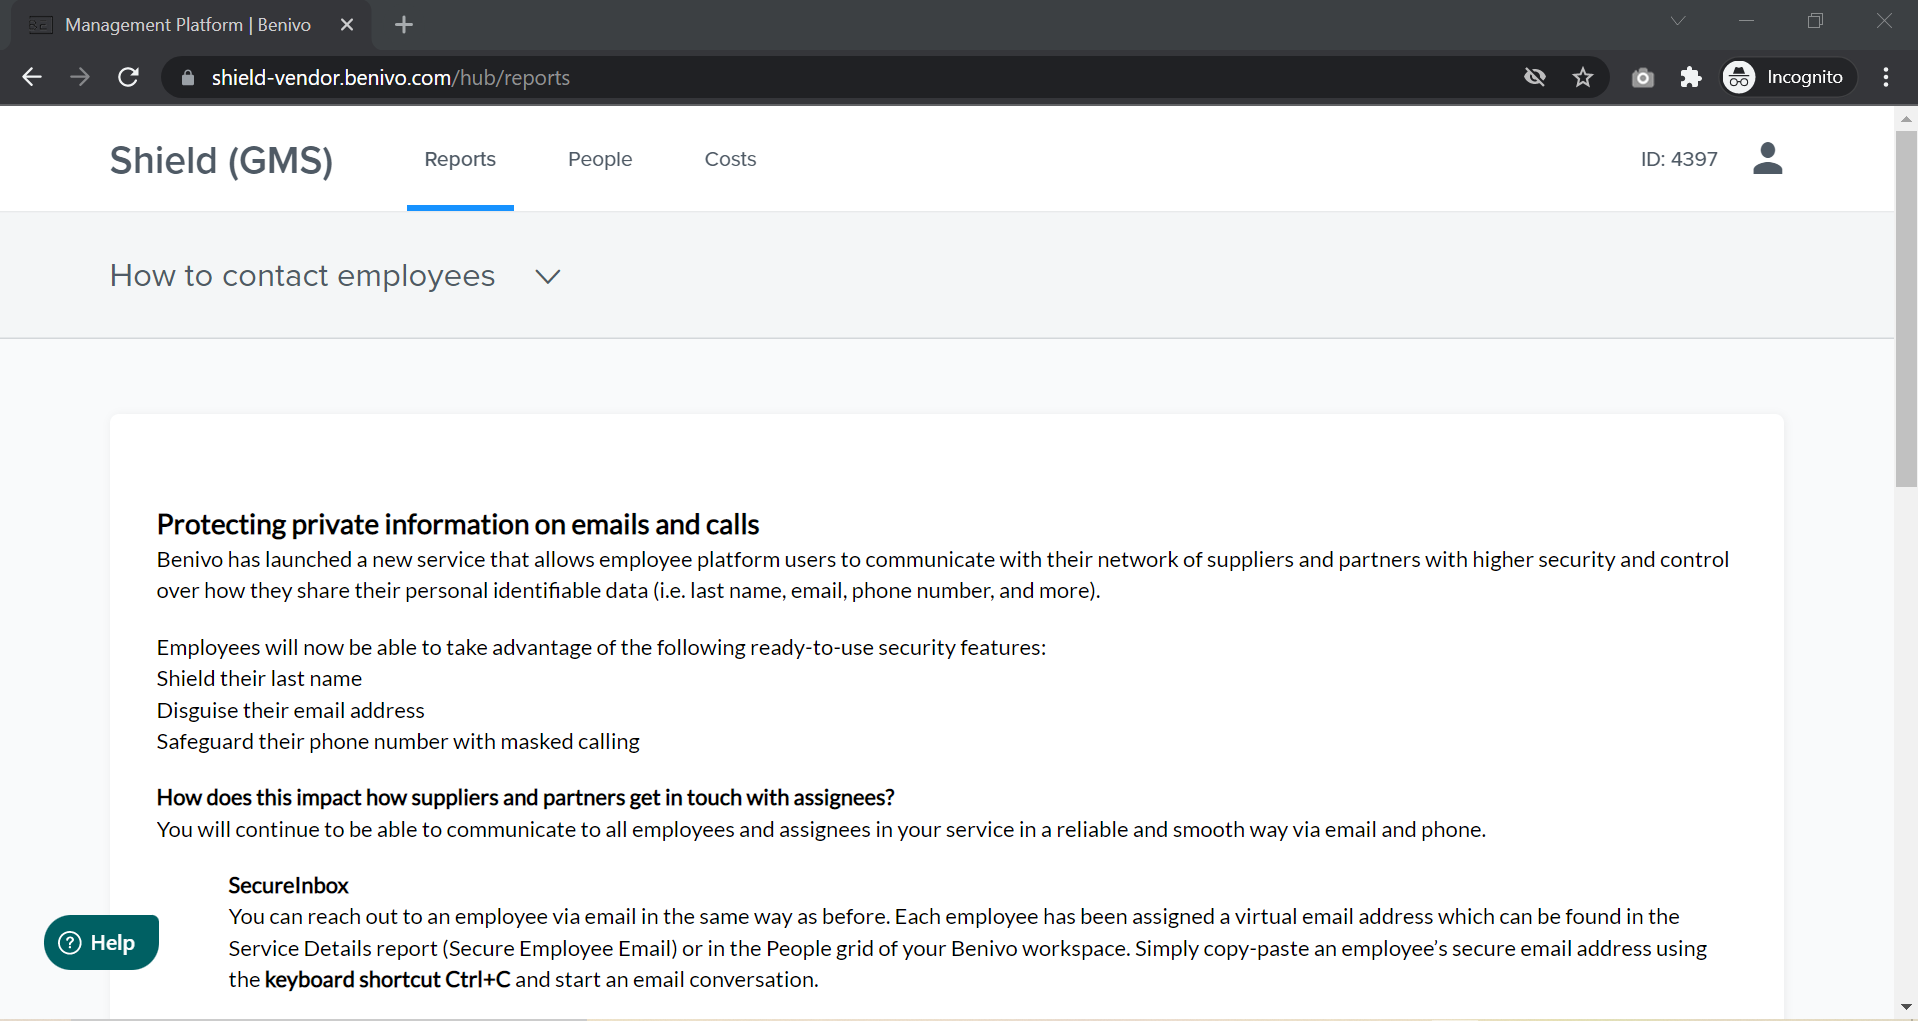
Task: Open the Help widget
Action: click(x=101, y=942)
